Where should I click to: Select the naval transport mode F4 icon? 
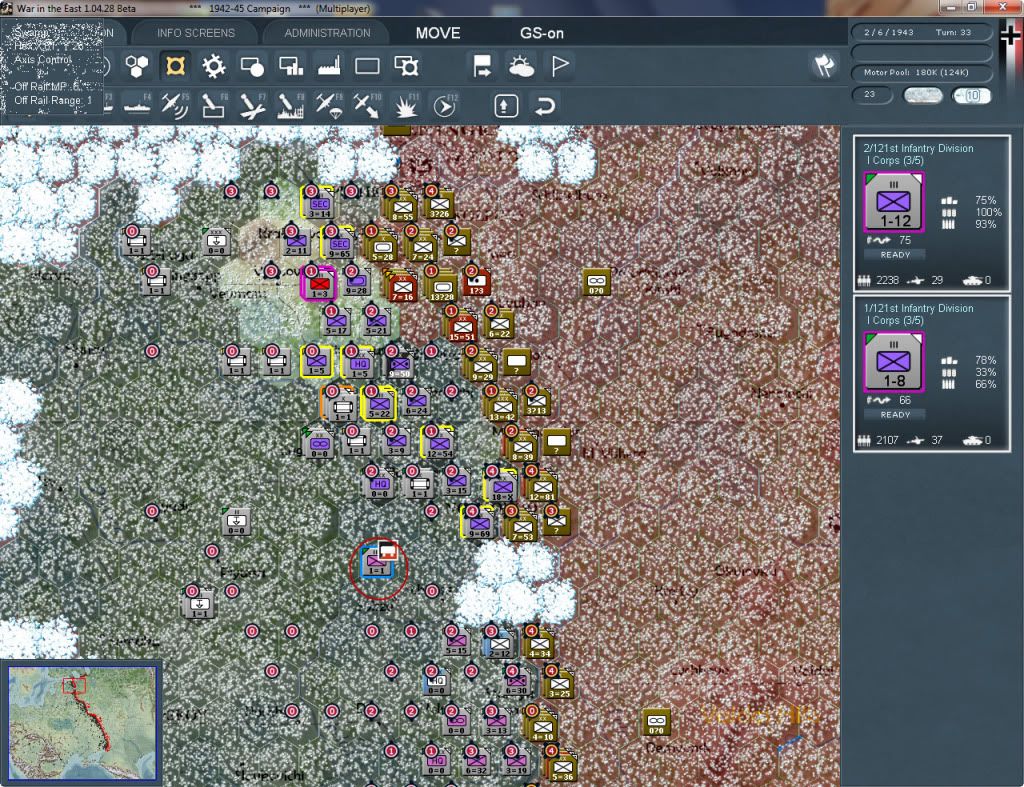(x=137, y=104)
